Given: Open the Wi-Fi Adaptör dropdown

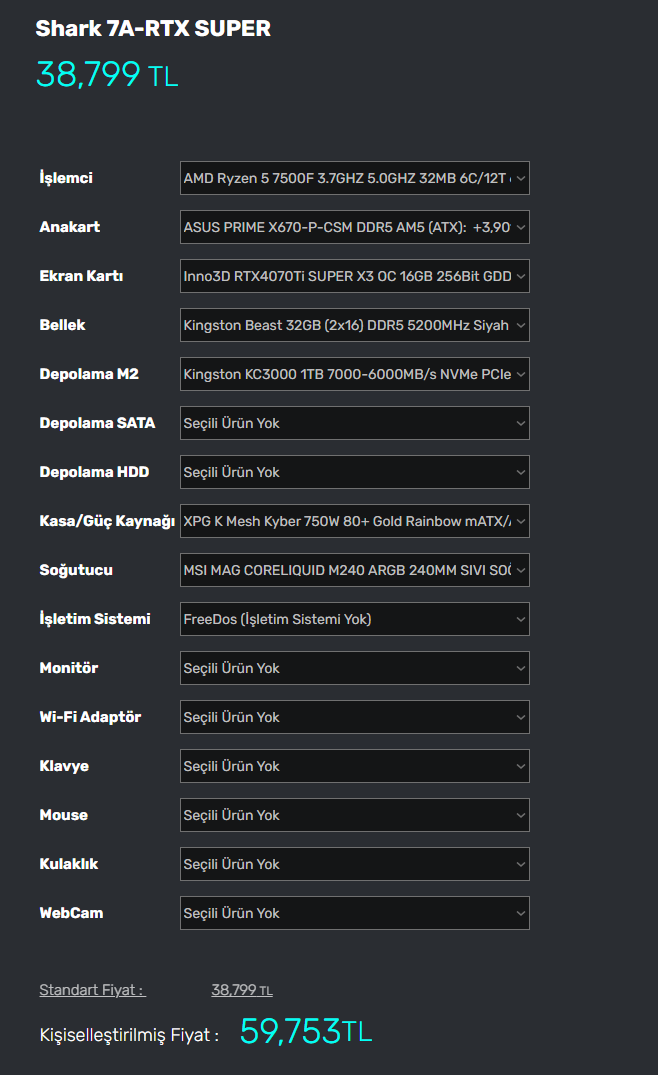Looking at the screenshot, I should (x=354, y=717).
